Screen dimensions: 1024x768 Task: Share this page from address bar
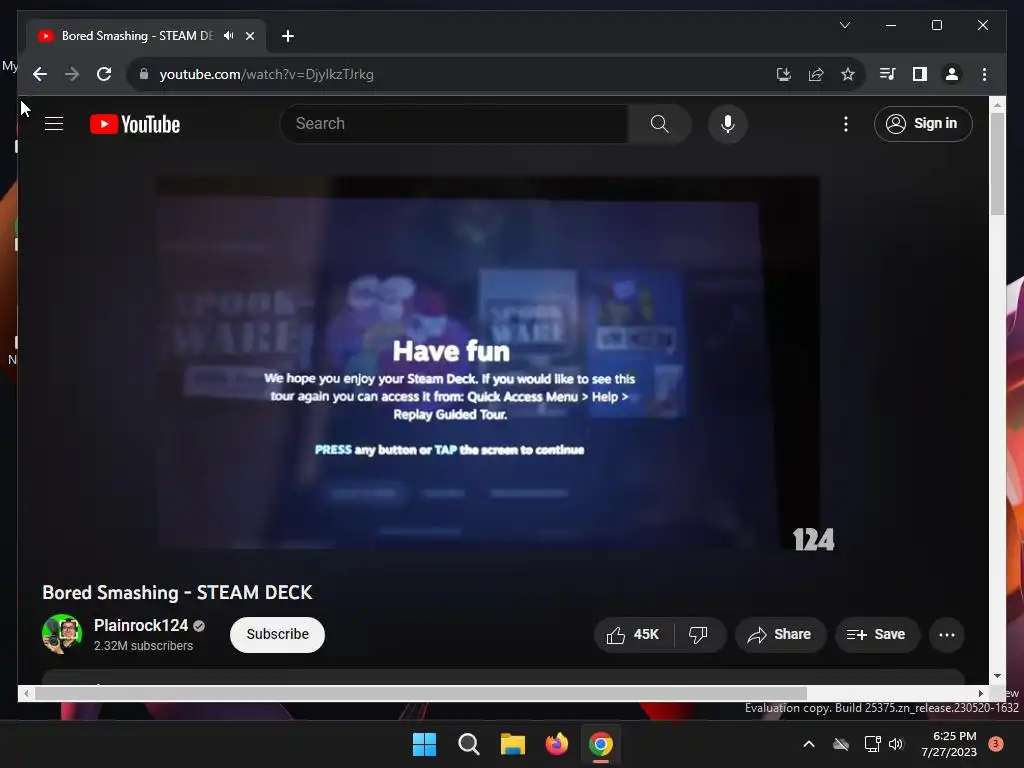click(816, 74)
